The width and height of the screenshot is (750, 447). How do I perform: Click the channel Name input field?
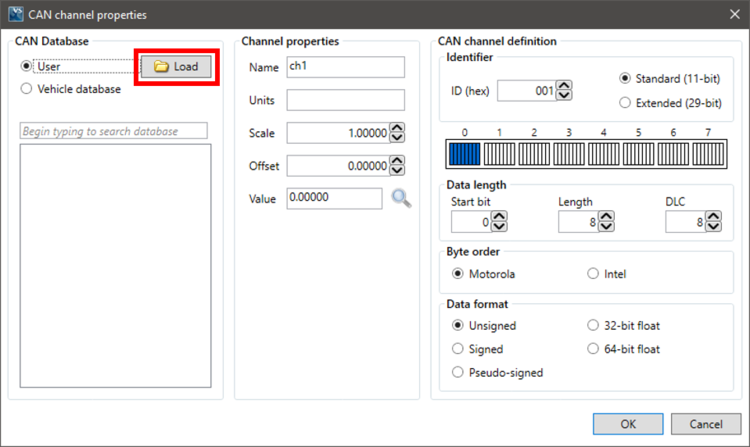pyautogui.click(x=345, y=67)
